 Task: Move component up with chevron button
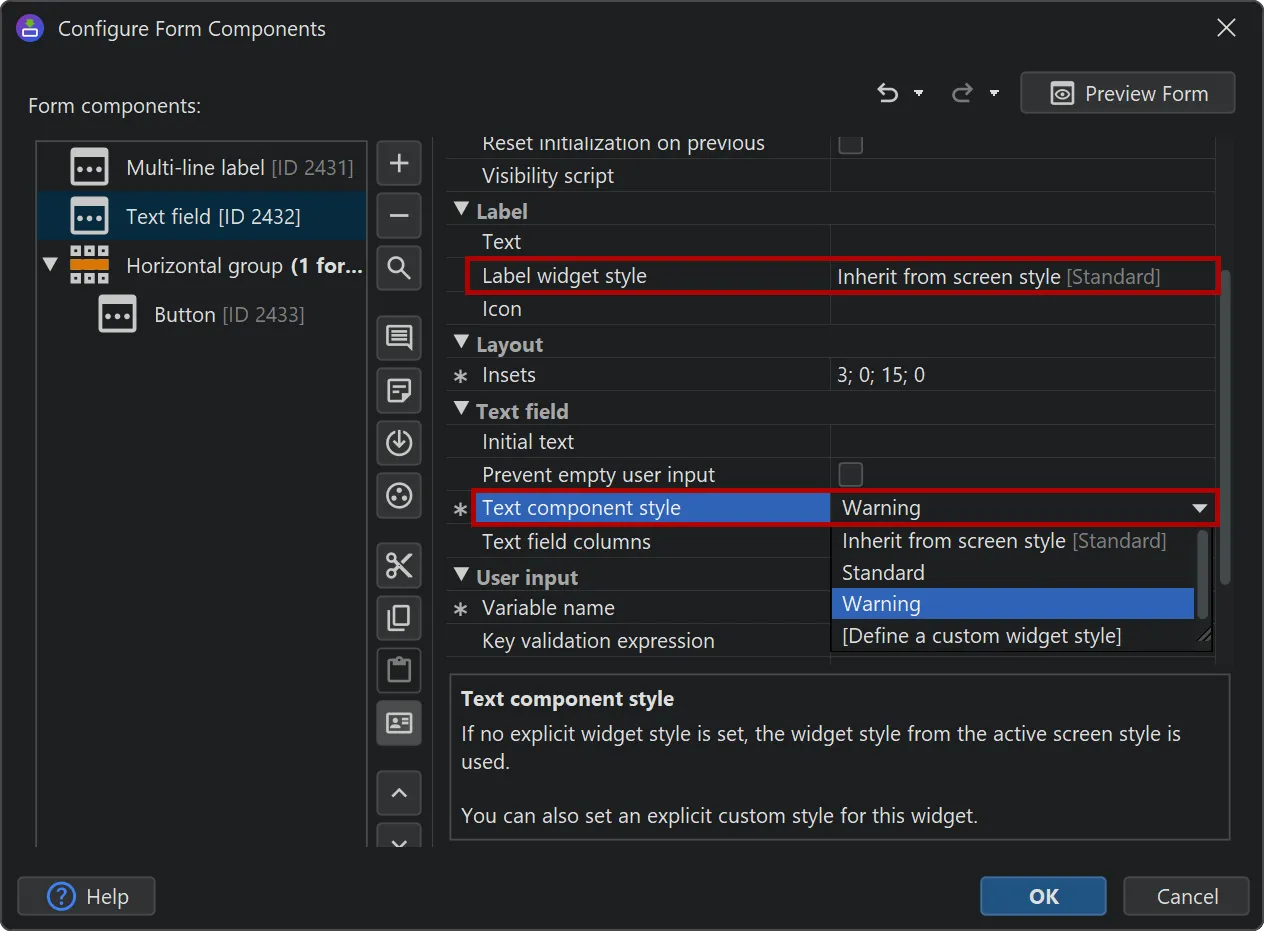pos(399,793)
